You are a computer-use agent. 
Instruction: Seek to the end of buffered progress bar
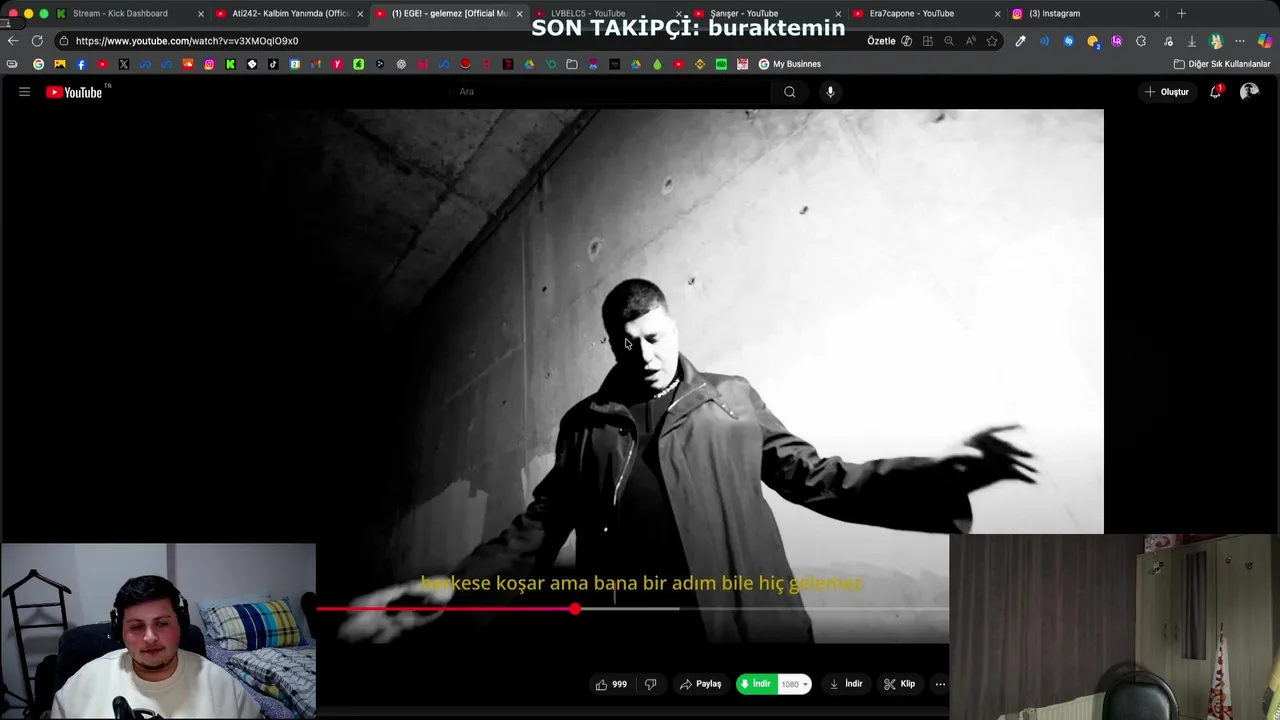[679, 608]
